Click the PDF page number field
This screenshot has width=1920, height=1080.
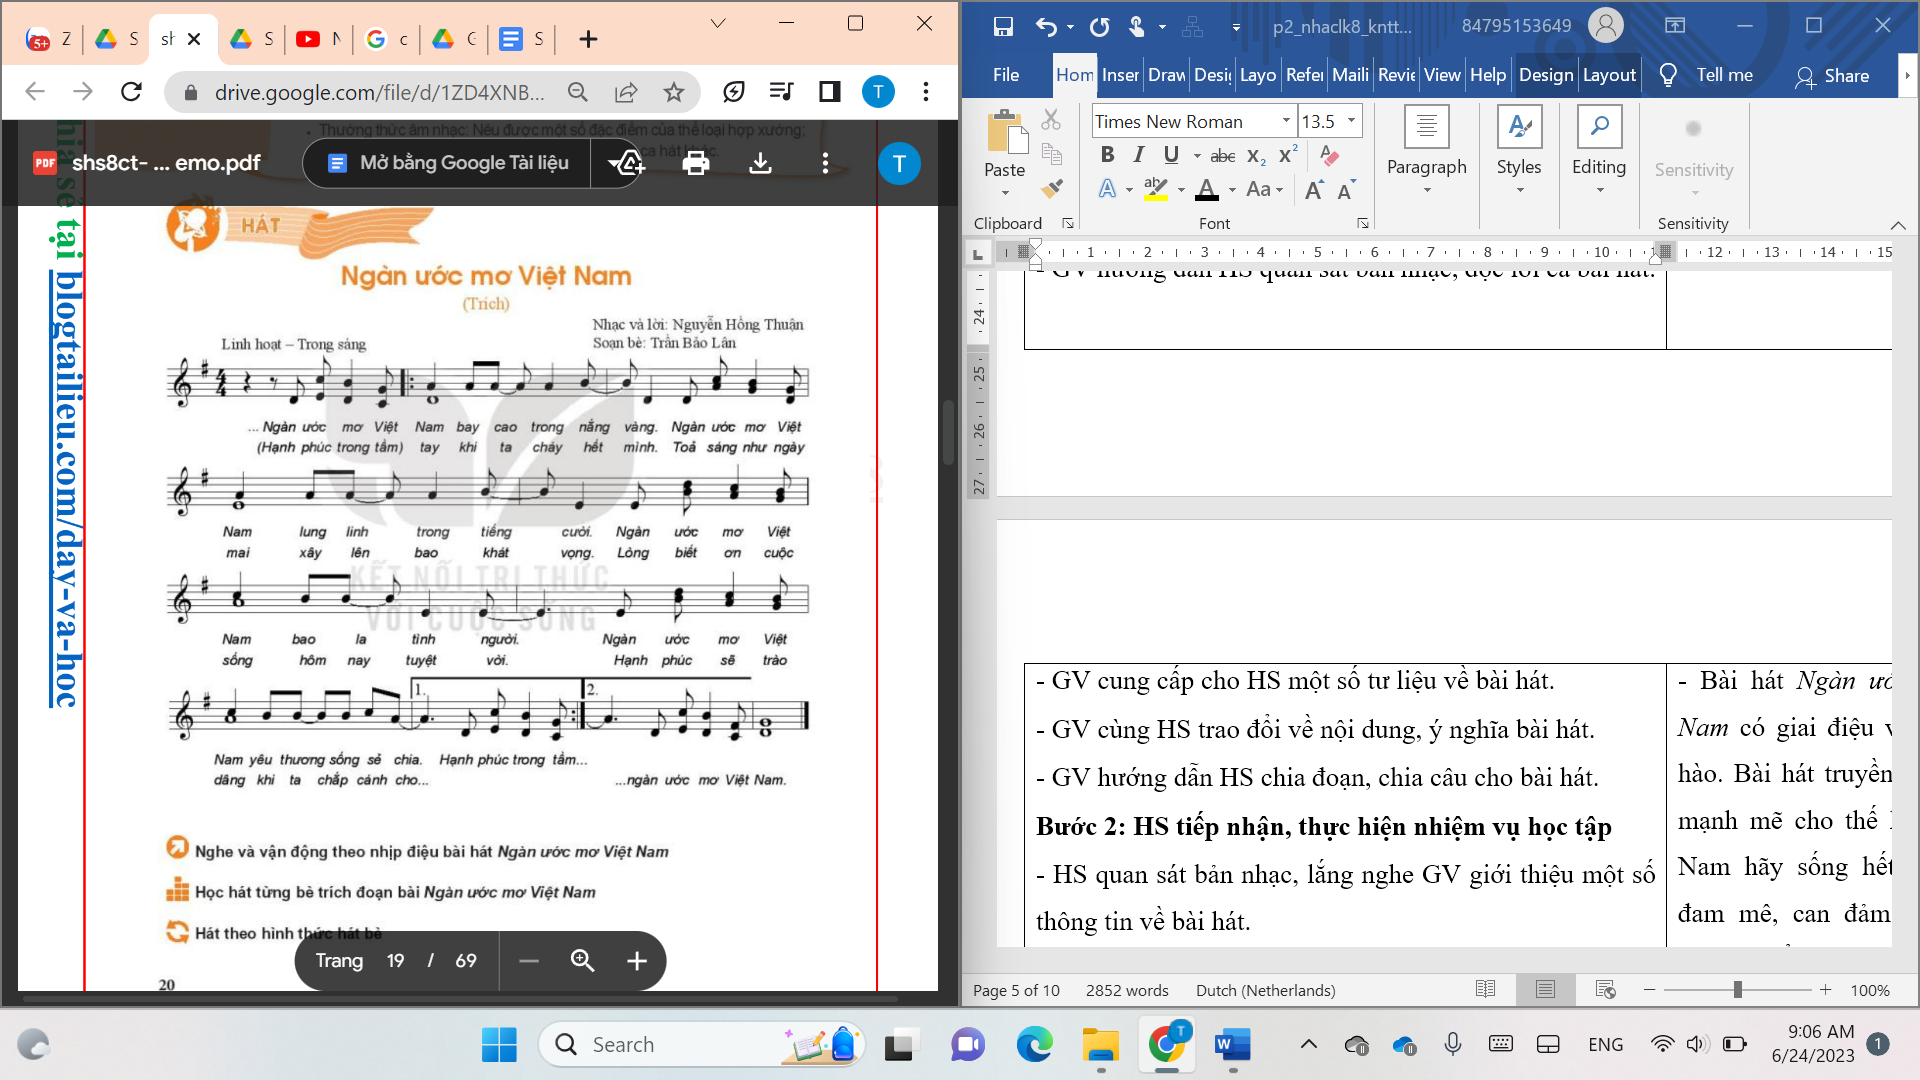tap(396, 961)
